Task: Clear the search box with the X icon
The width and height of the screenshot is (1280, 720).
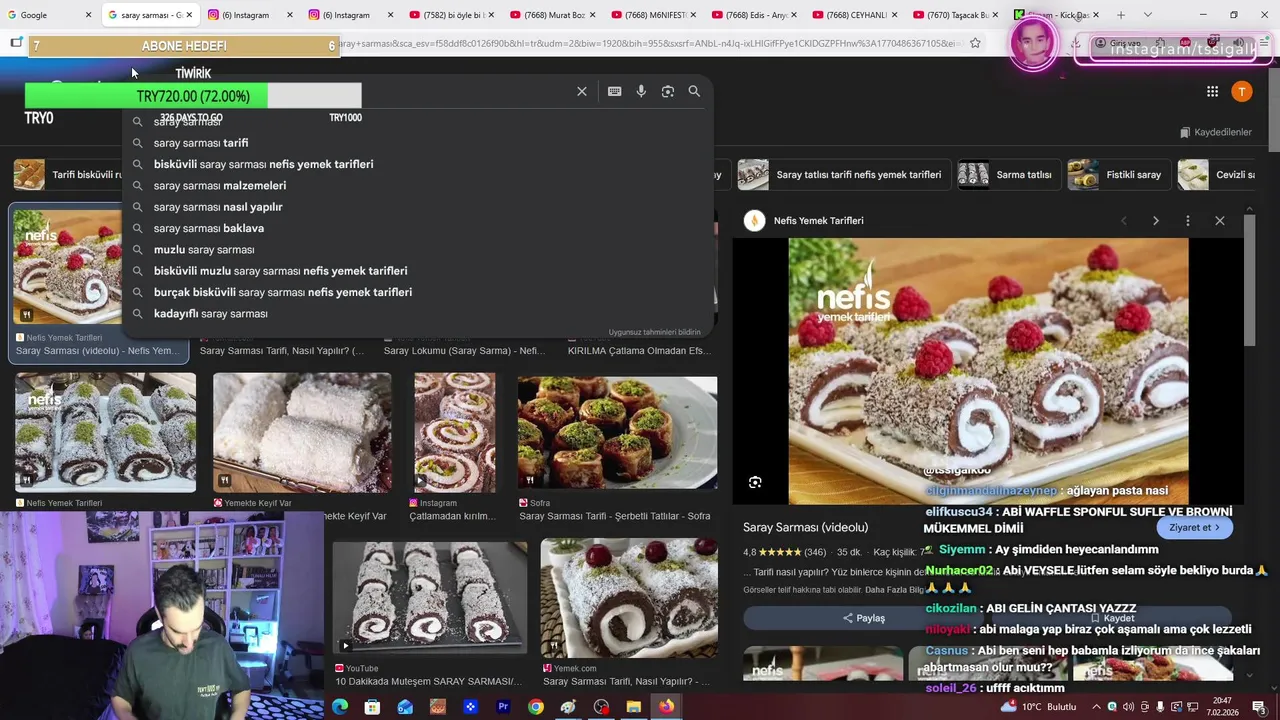Action: click(x=582, y=91)
